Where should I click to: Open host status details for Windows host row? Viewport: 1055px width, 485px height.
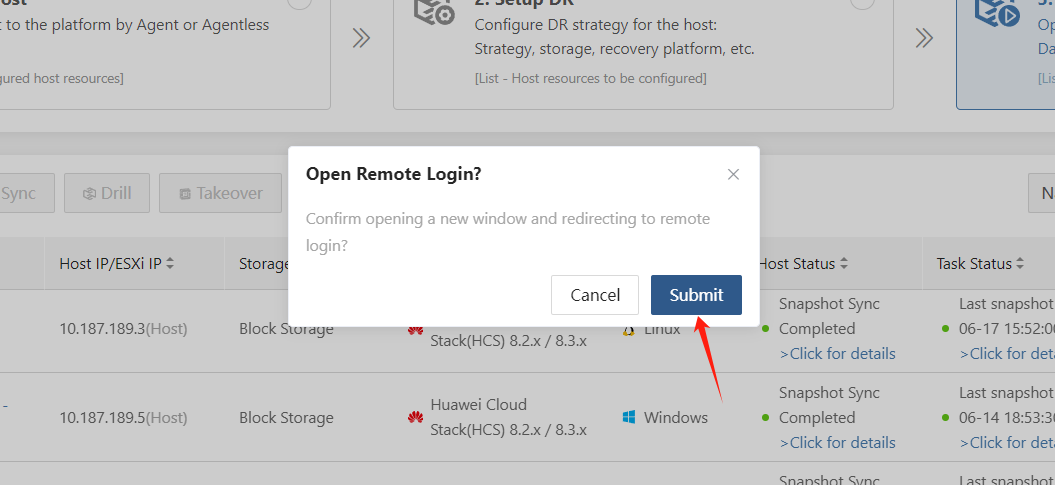click(837, 443)
